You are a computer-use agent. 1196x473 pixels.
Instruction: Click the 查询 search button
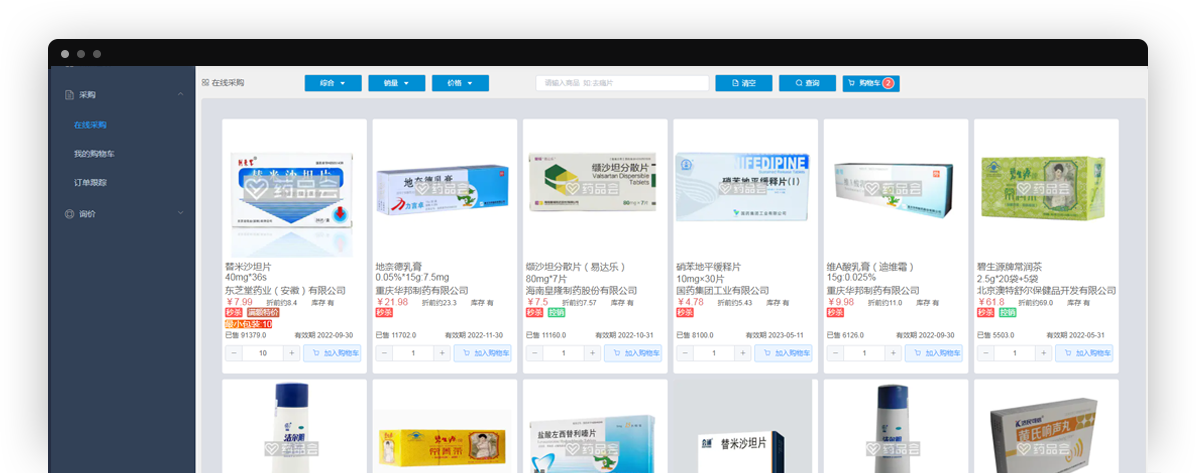point(807,83)
